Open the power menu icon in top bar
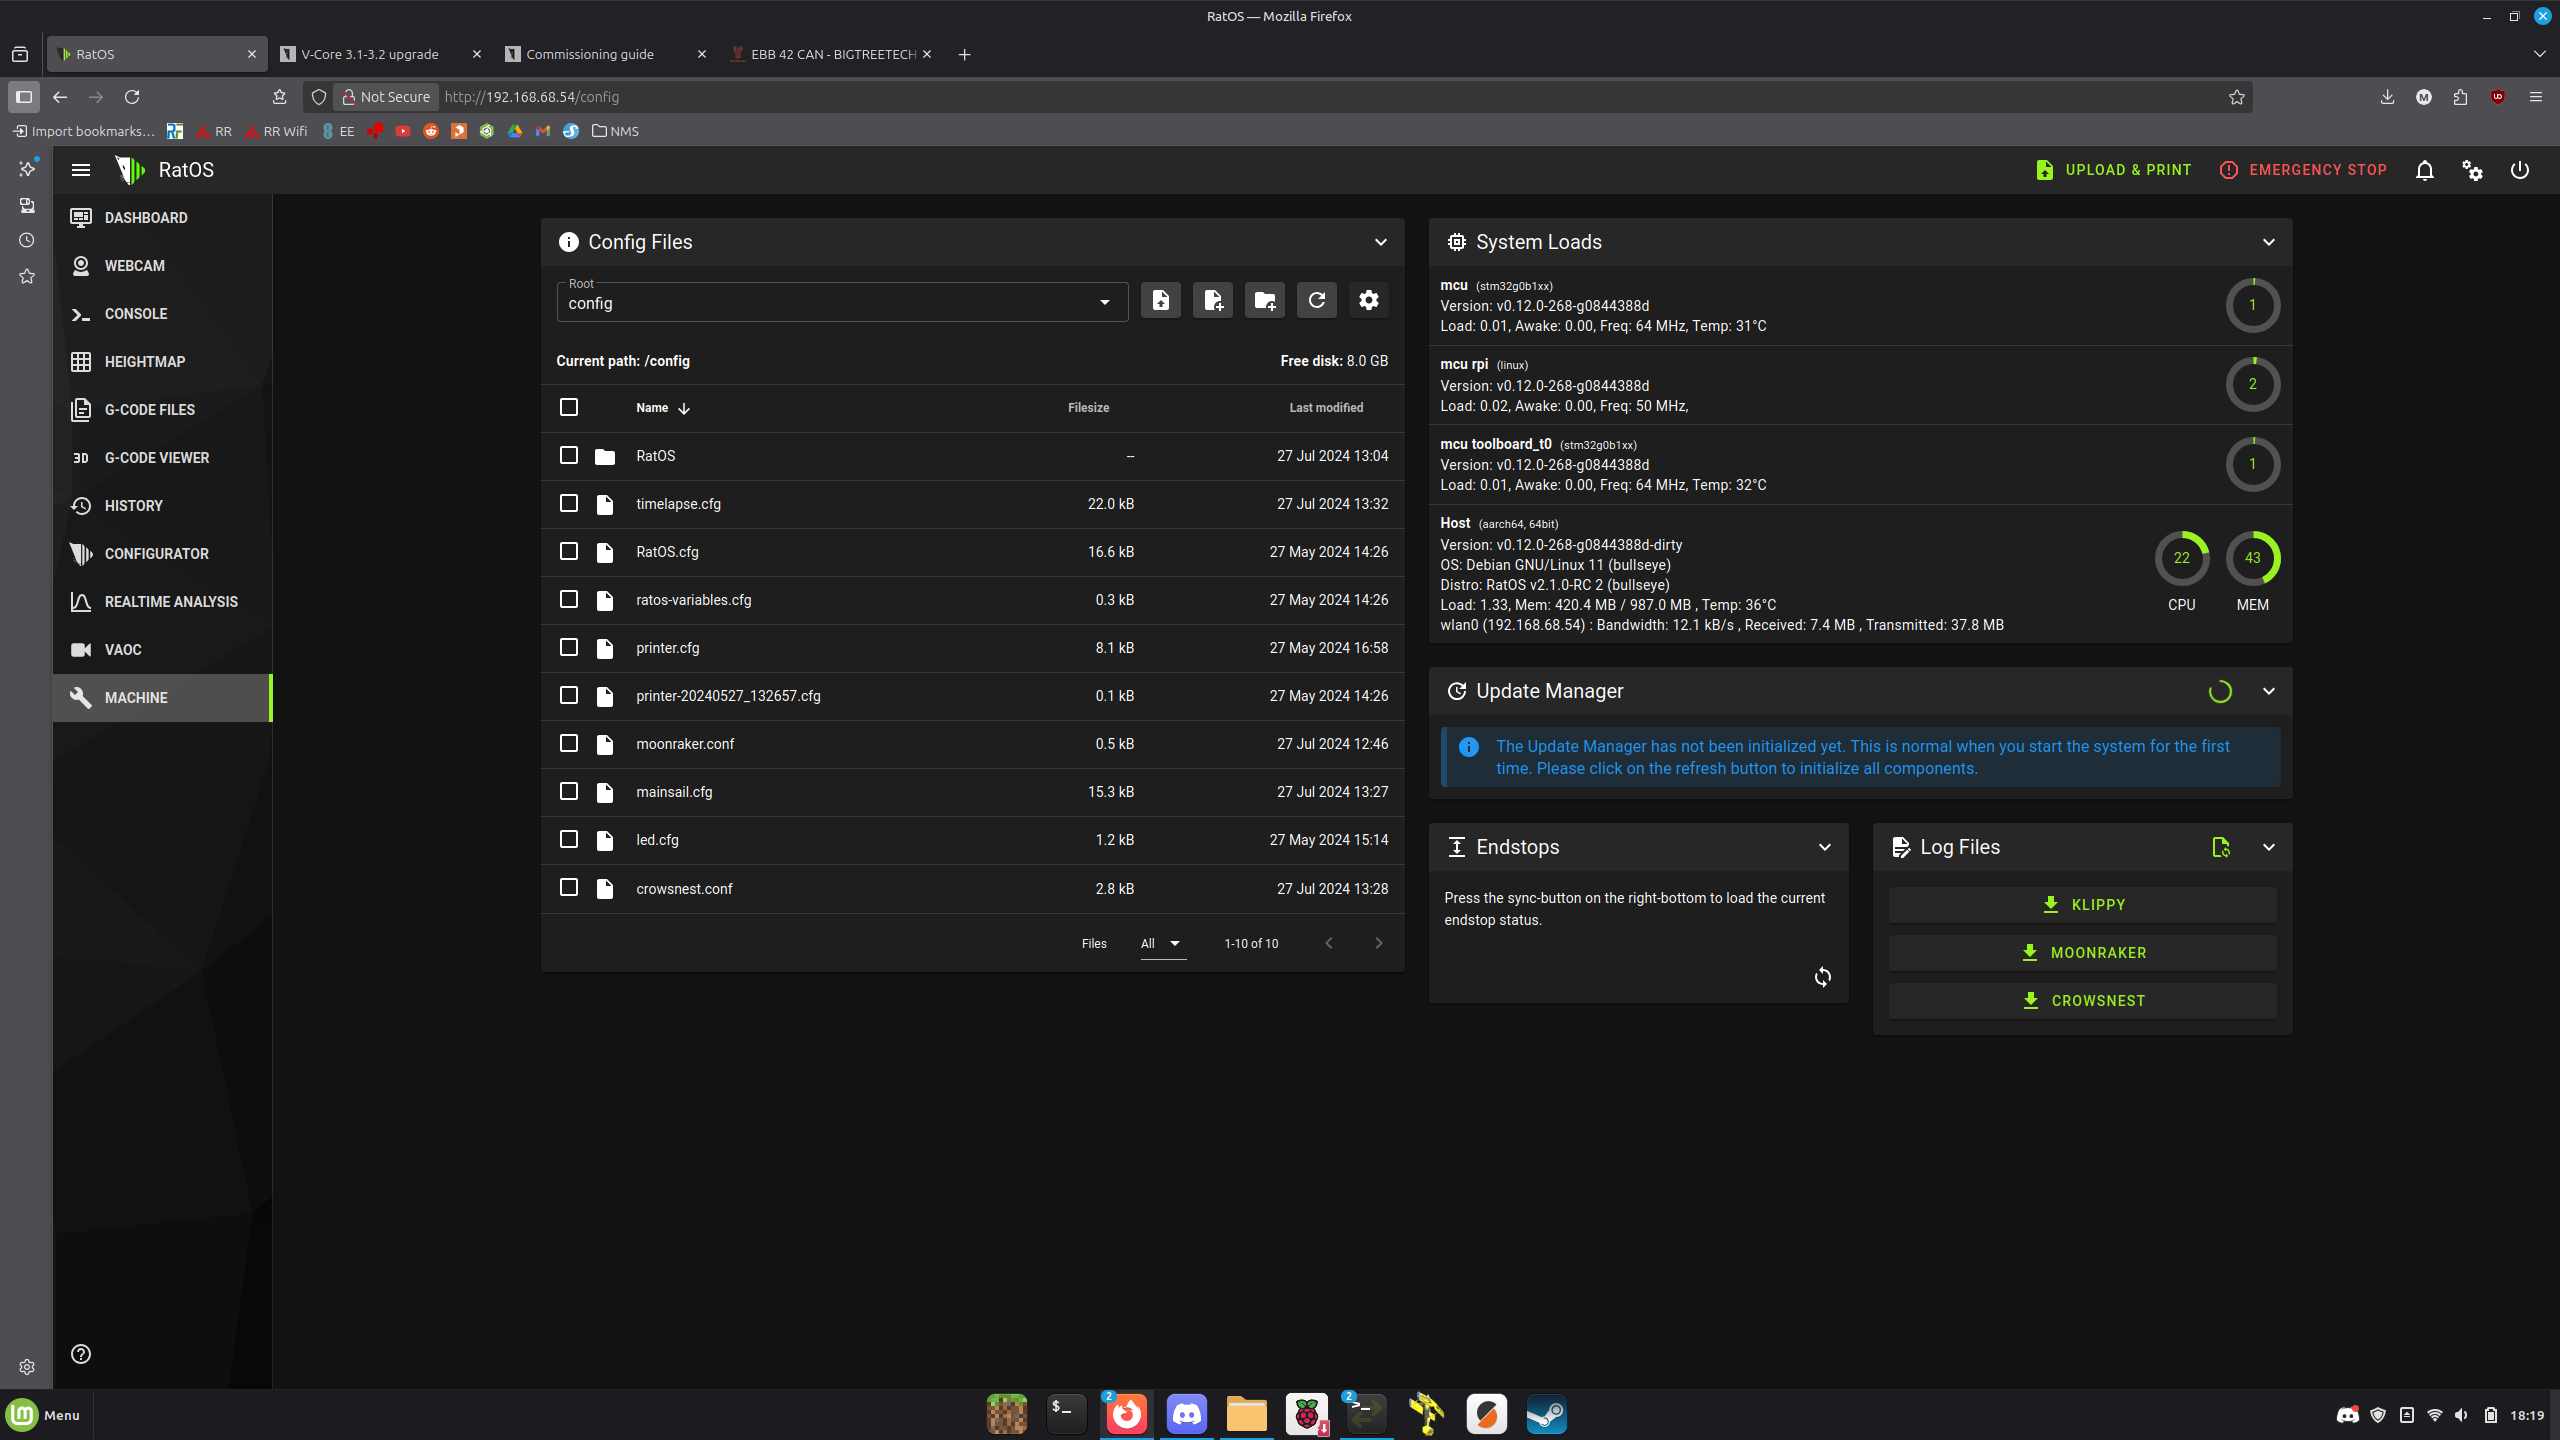2560x1440 pixels. pyautogui.click(x=2519, y=170)
